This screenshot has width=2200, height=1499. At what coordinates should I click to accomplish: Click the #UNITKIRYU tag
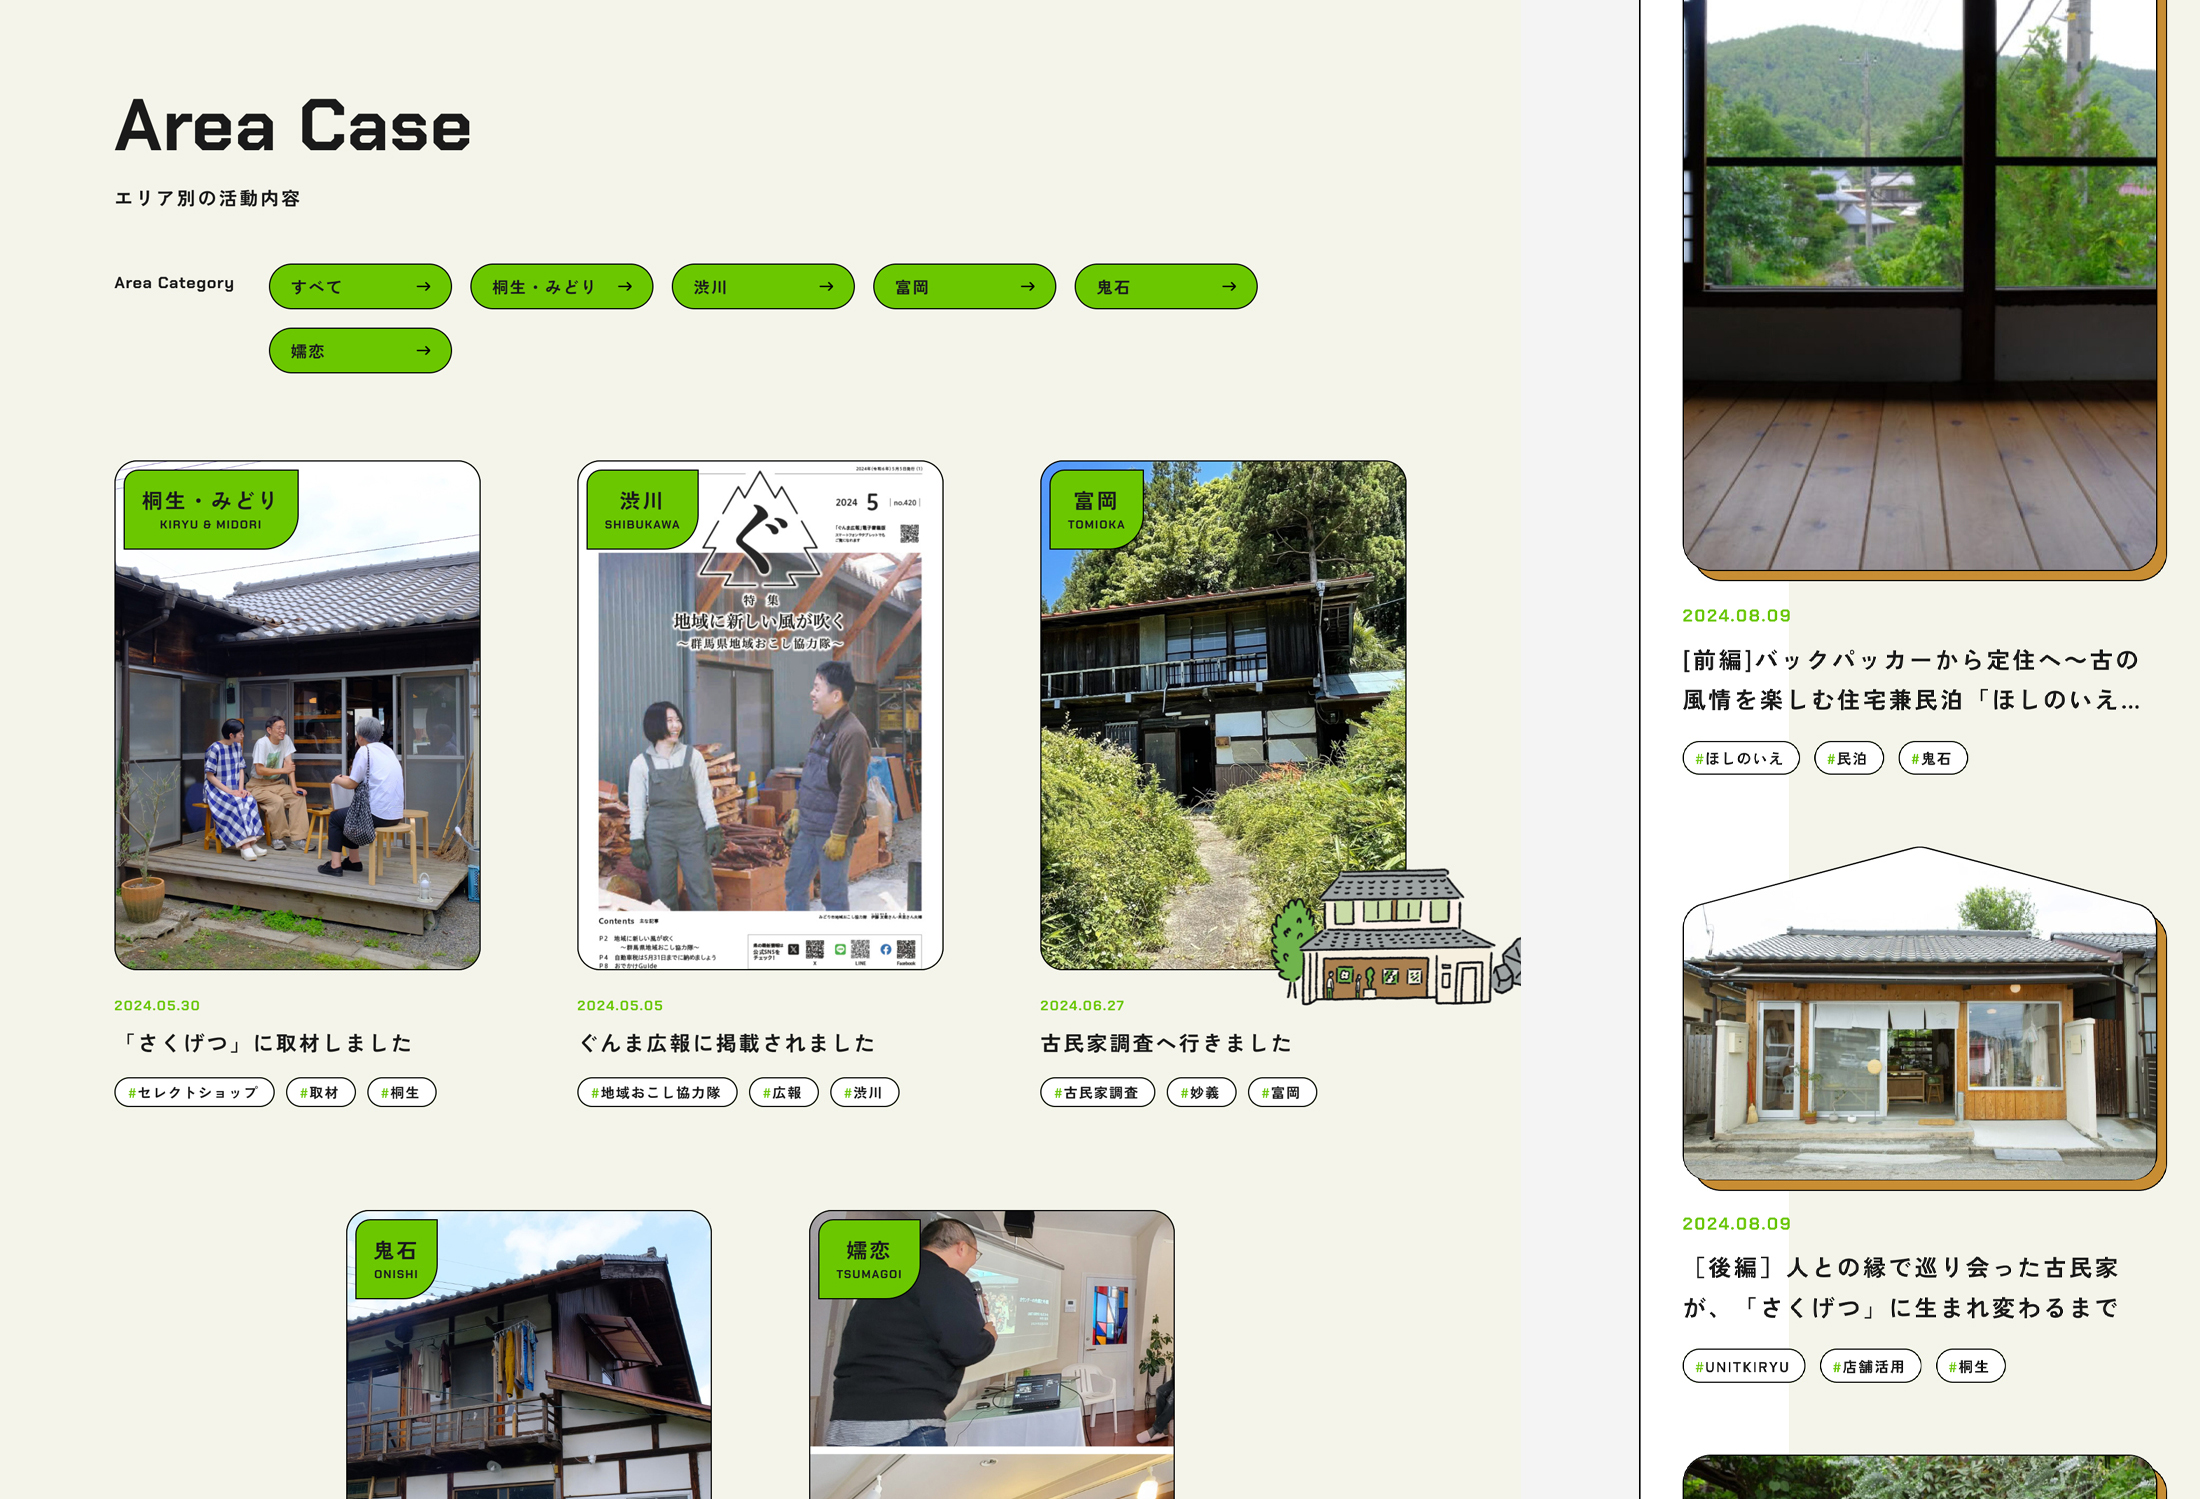click(1743, 1366)
